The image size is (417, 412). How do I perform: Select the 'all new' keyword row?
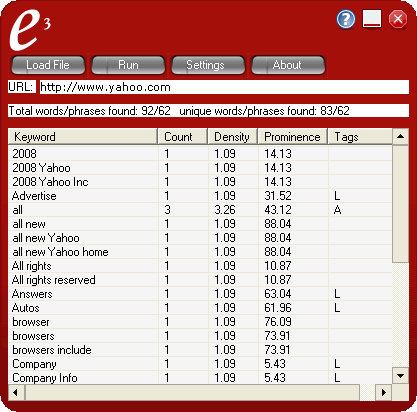click(x=200, y=224)
